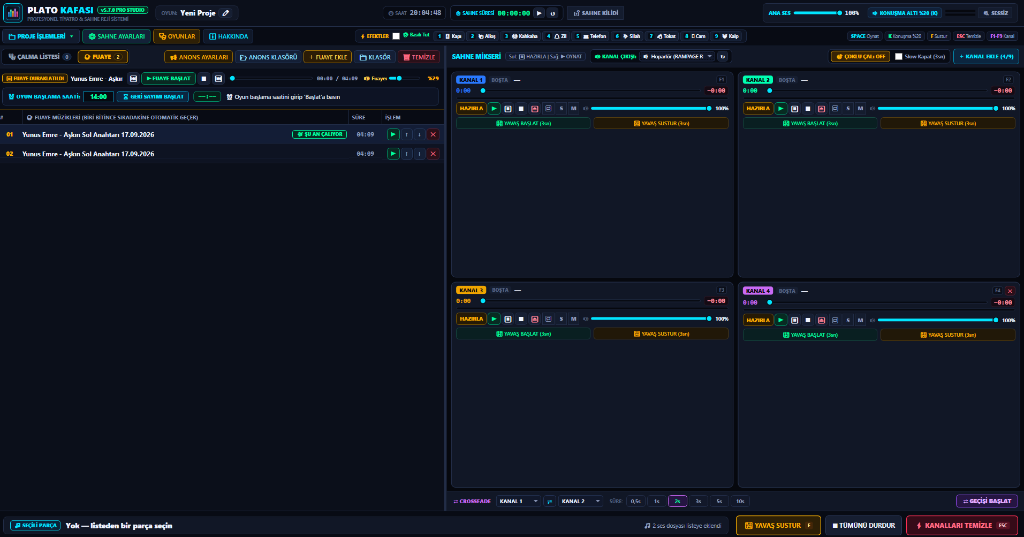Open Sahne Ayarları
Screen dimensions: 1024x537
(117, 37)
